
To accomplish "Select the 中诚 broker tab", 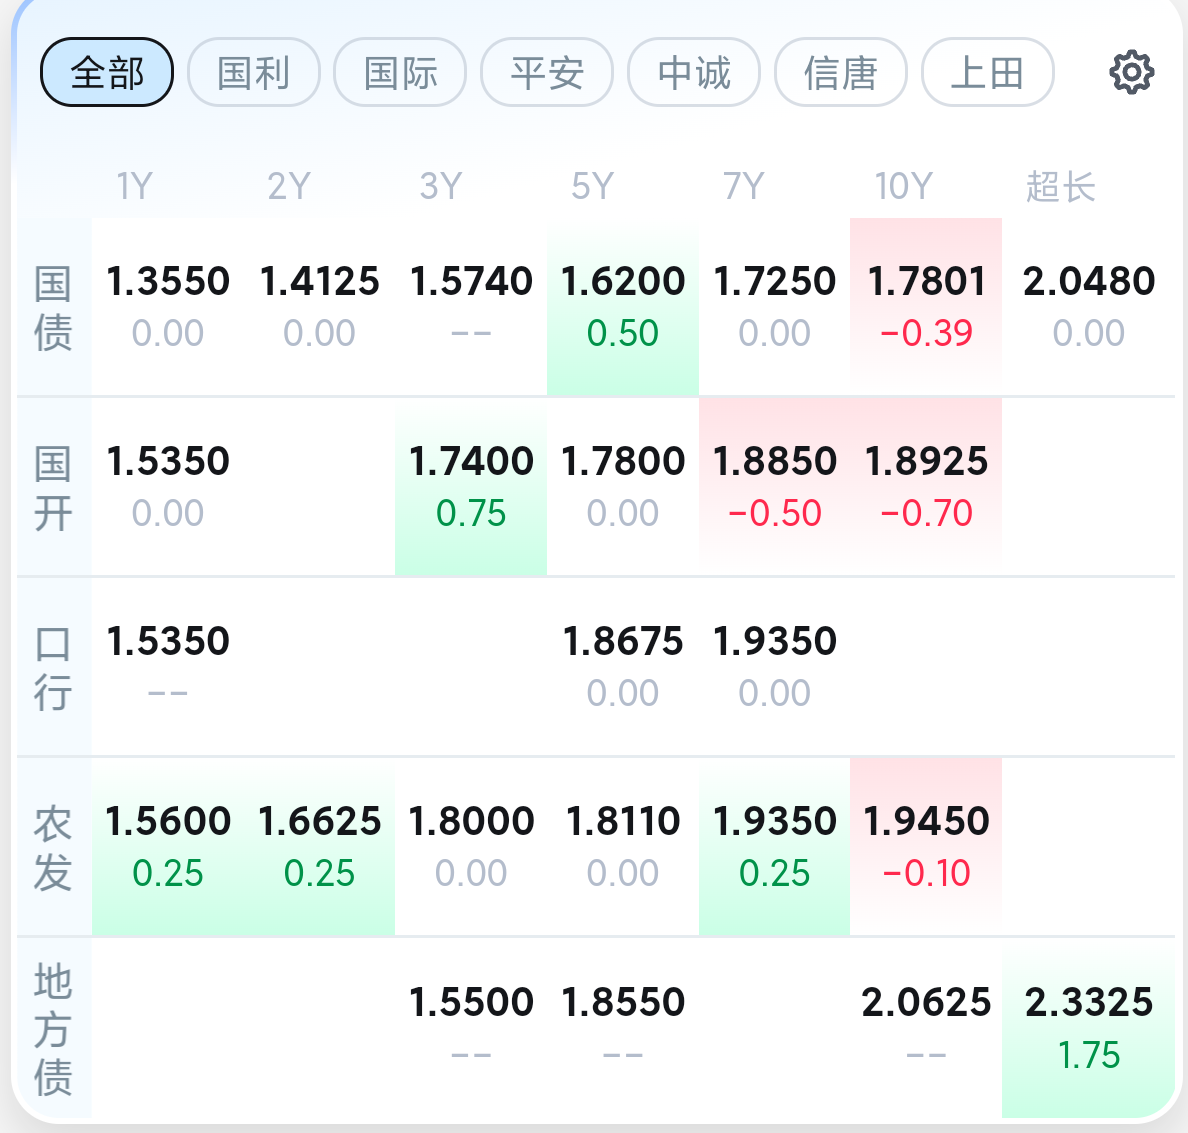I will (694, 73).
